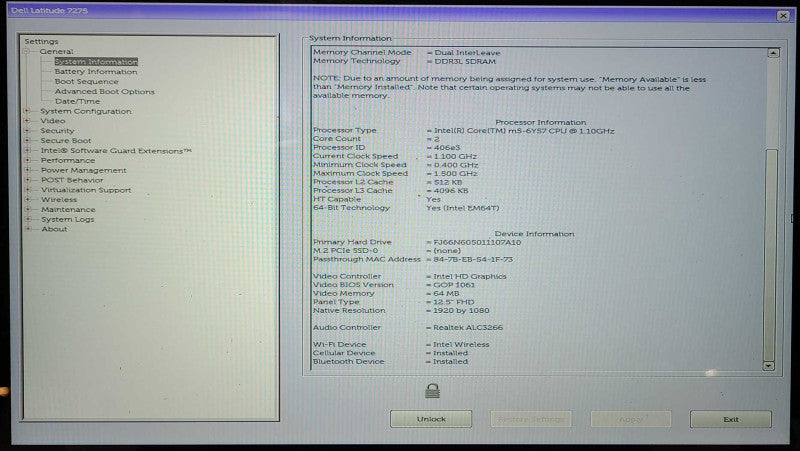This screenshot has height=451, width=800.
Task: Select Advanced Boot Options
Action: click(x=105, y=91)
